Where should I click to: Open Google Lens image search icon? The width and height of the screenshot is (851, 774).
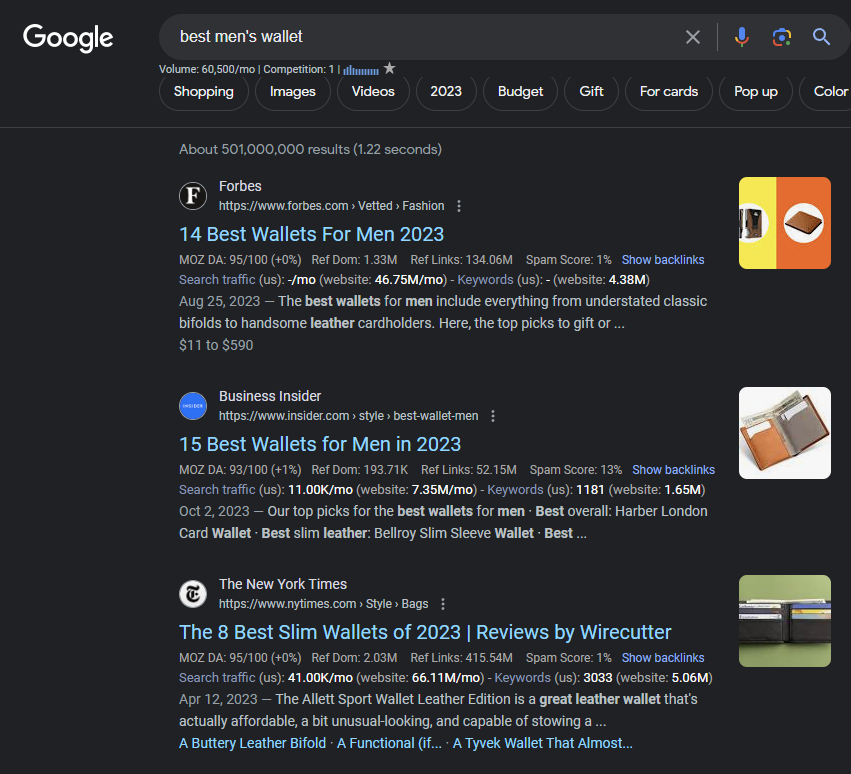782,37
